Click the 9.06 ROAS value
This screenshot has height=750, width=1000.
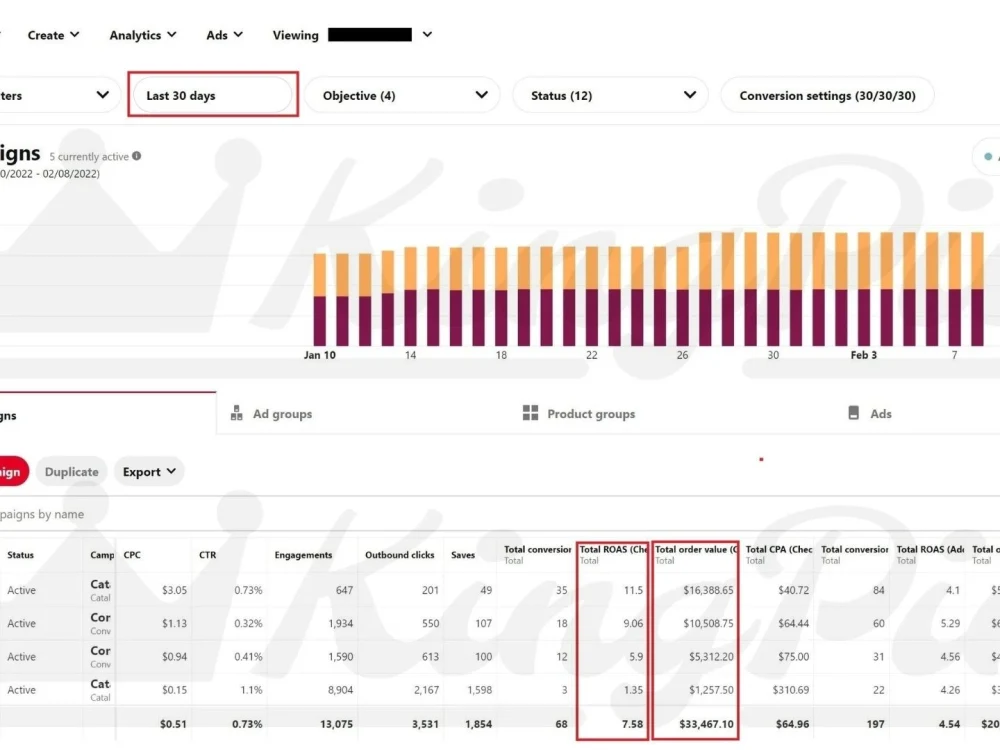pyautogui.click(x=633, y=624)
